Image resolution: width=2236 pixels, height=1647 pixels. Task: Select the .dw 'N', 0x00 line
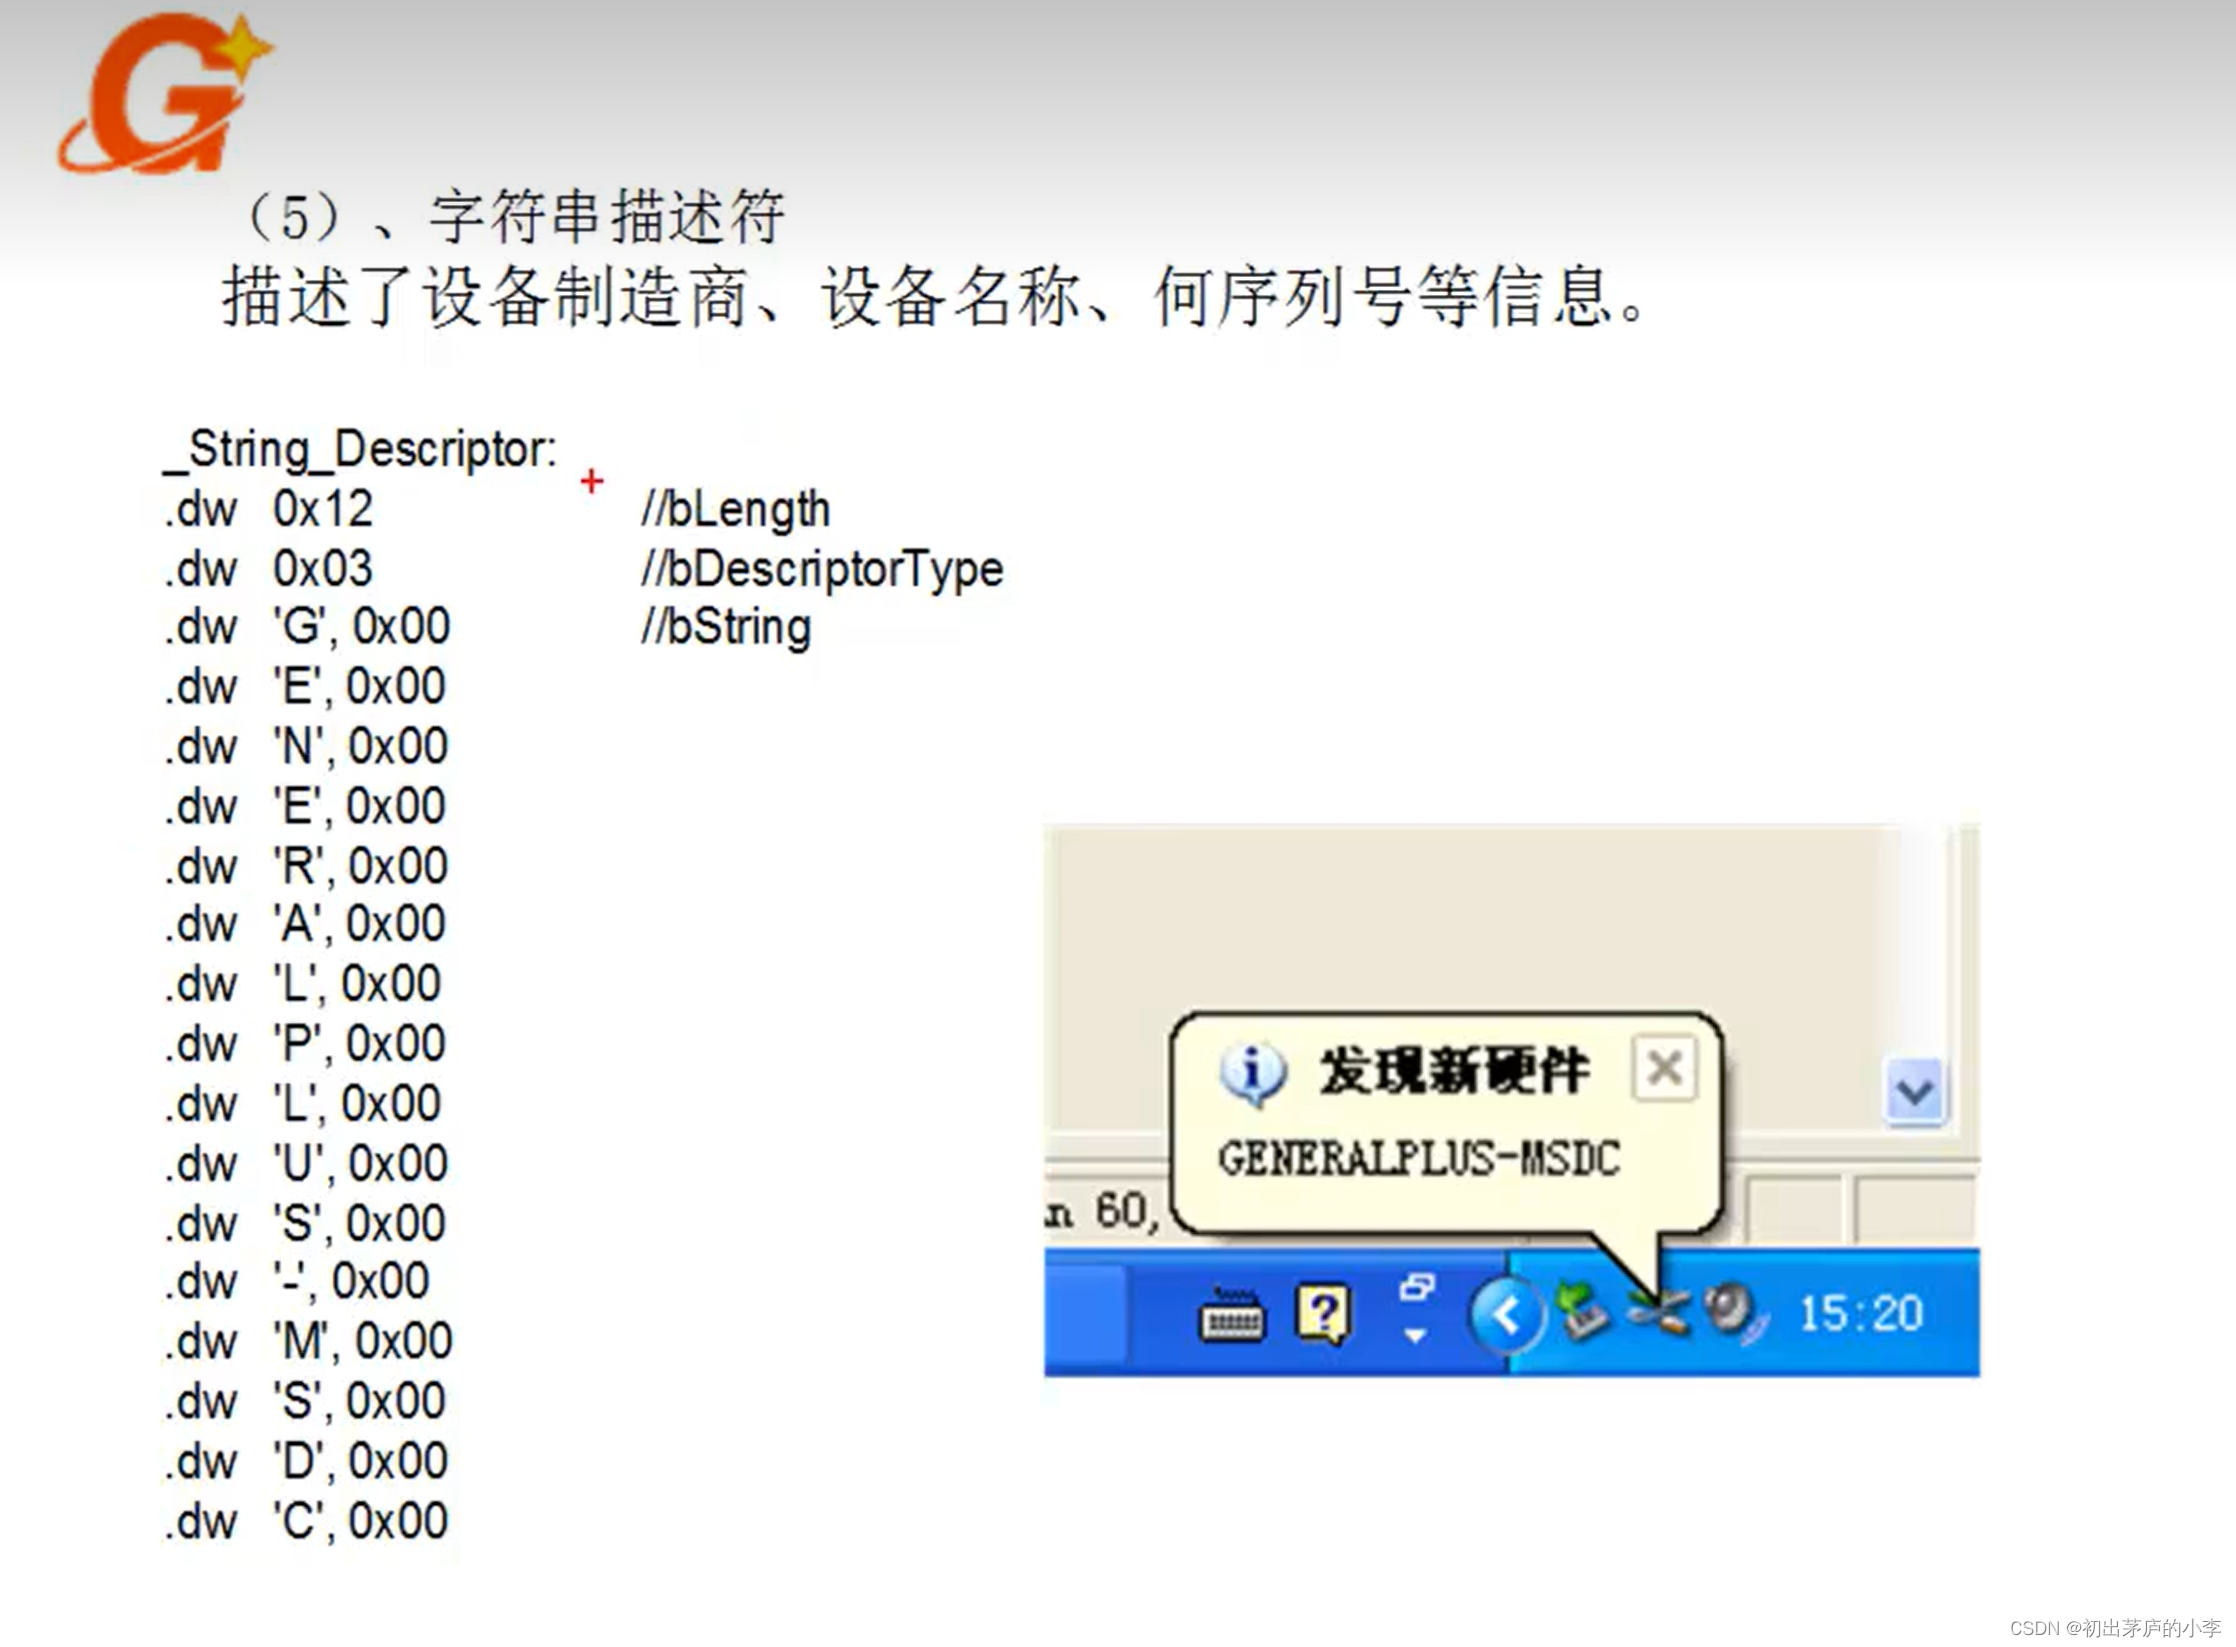click(306, 747)
